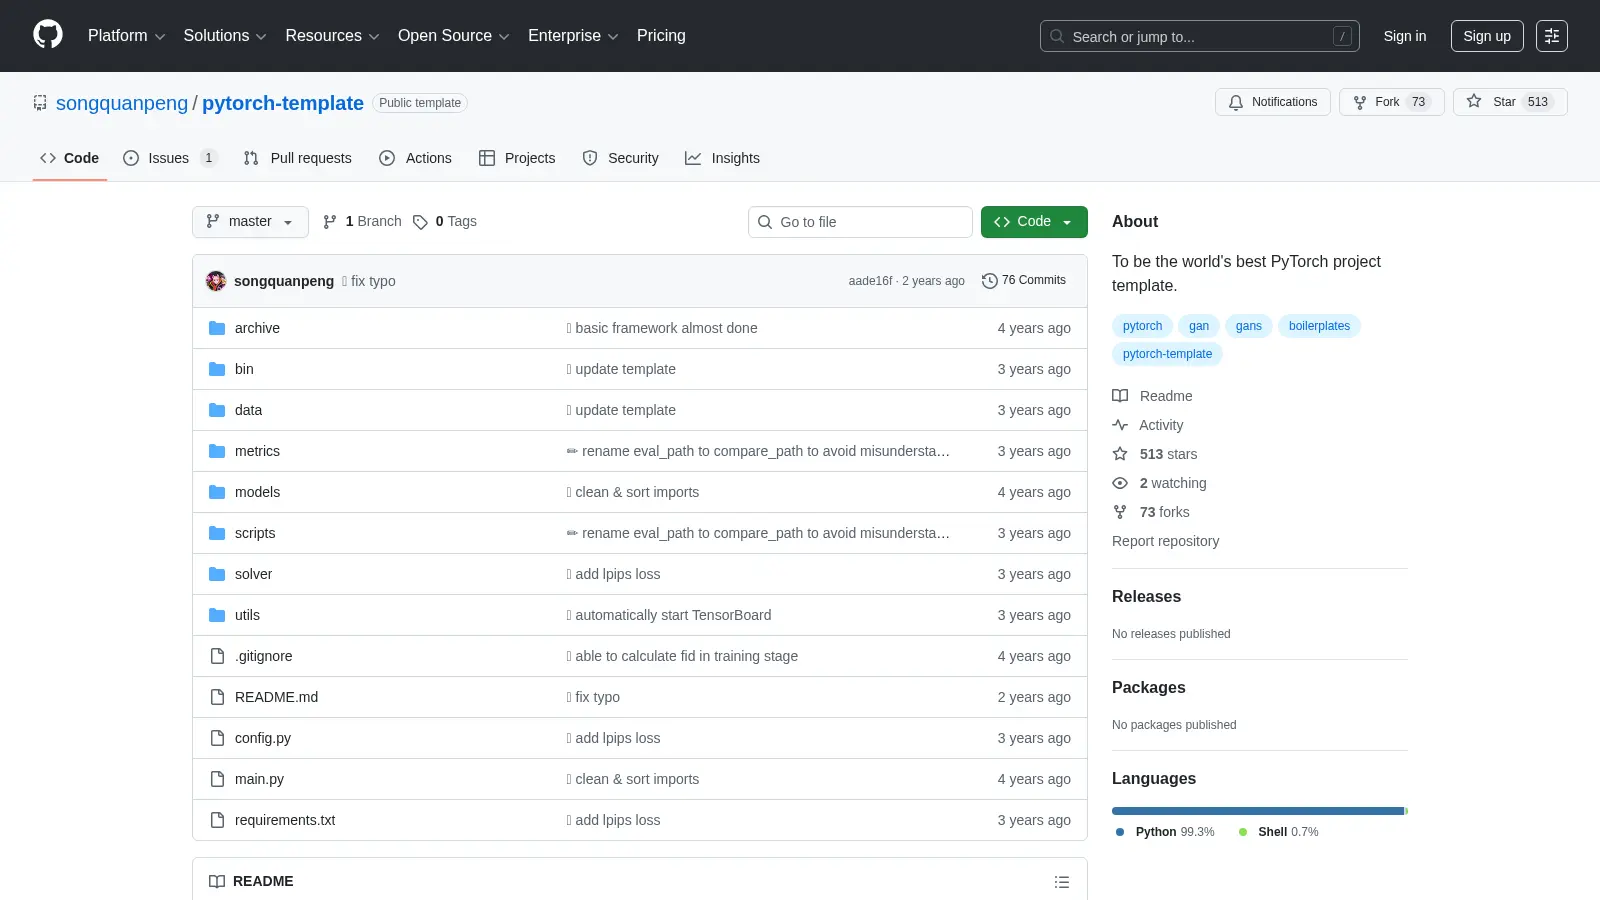The width and height of the screenshot is (1600, 900).
Task: Click the tag icon next to Tags
Action: pyautogui.click(x=420, y=222)
